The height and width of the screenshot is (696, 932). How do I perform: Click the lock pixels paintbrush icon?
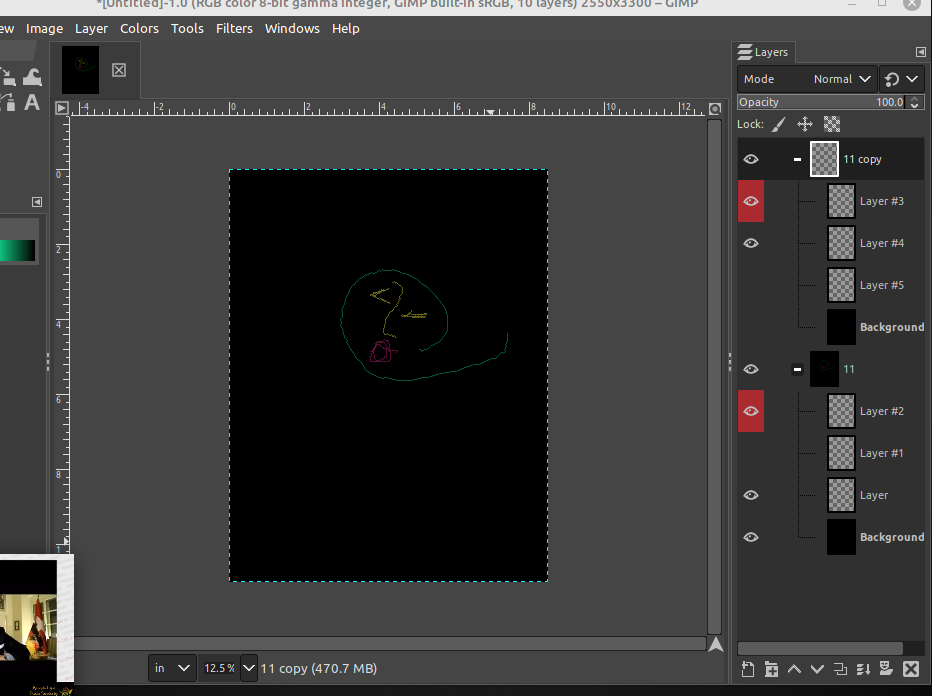tap(779, 124)
